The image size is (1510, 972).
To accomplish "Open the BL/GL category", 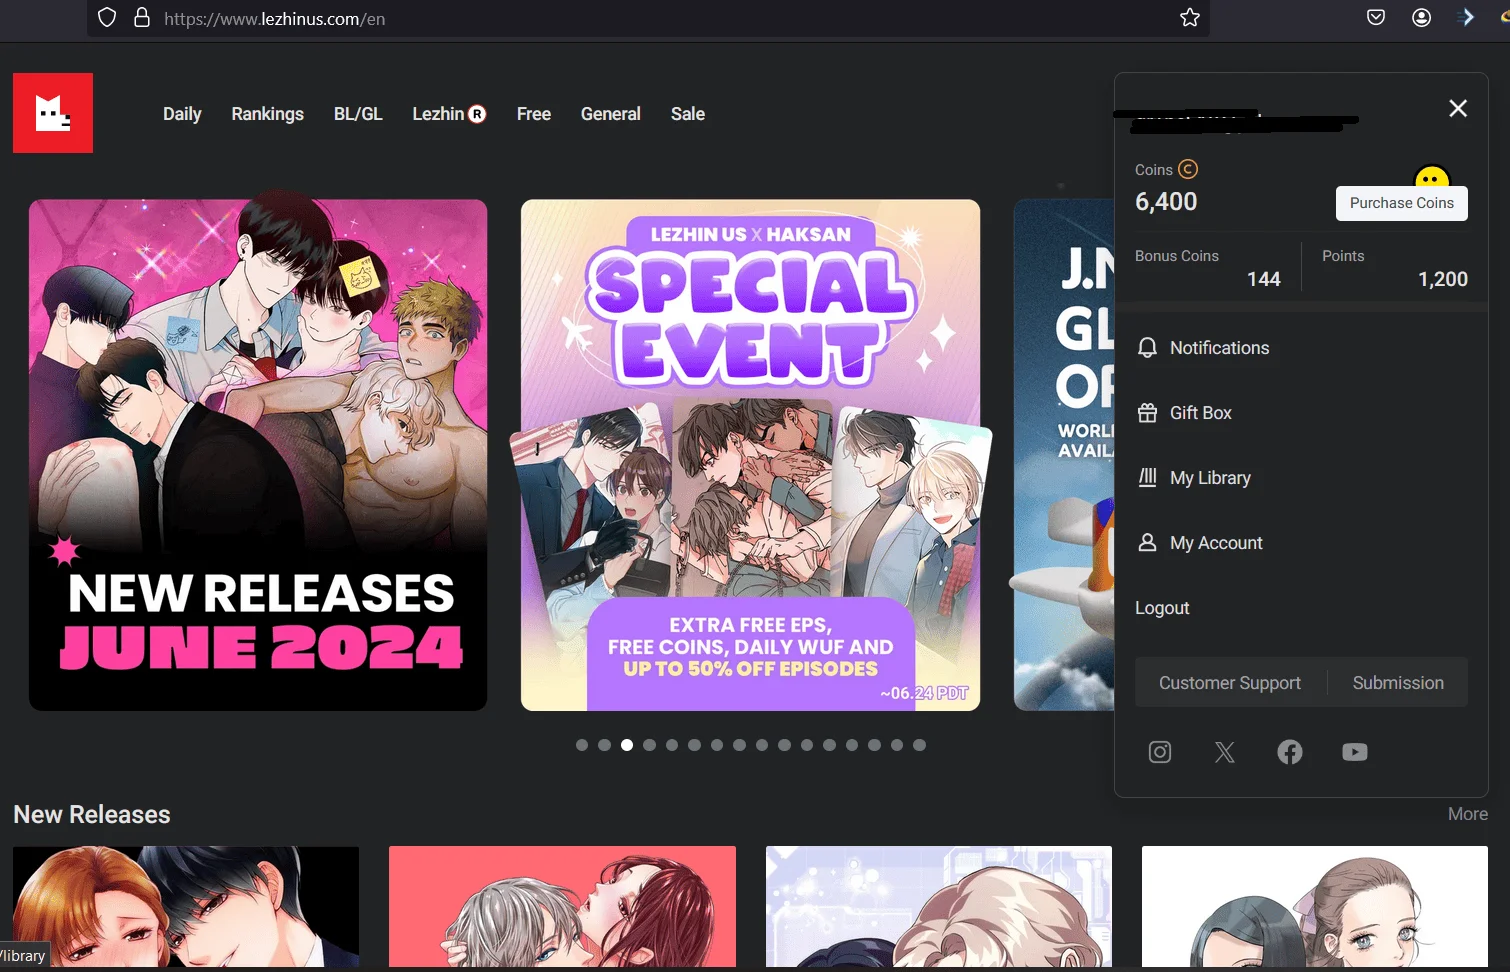I will (x=358, y=114).
